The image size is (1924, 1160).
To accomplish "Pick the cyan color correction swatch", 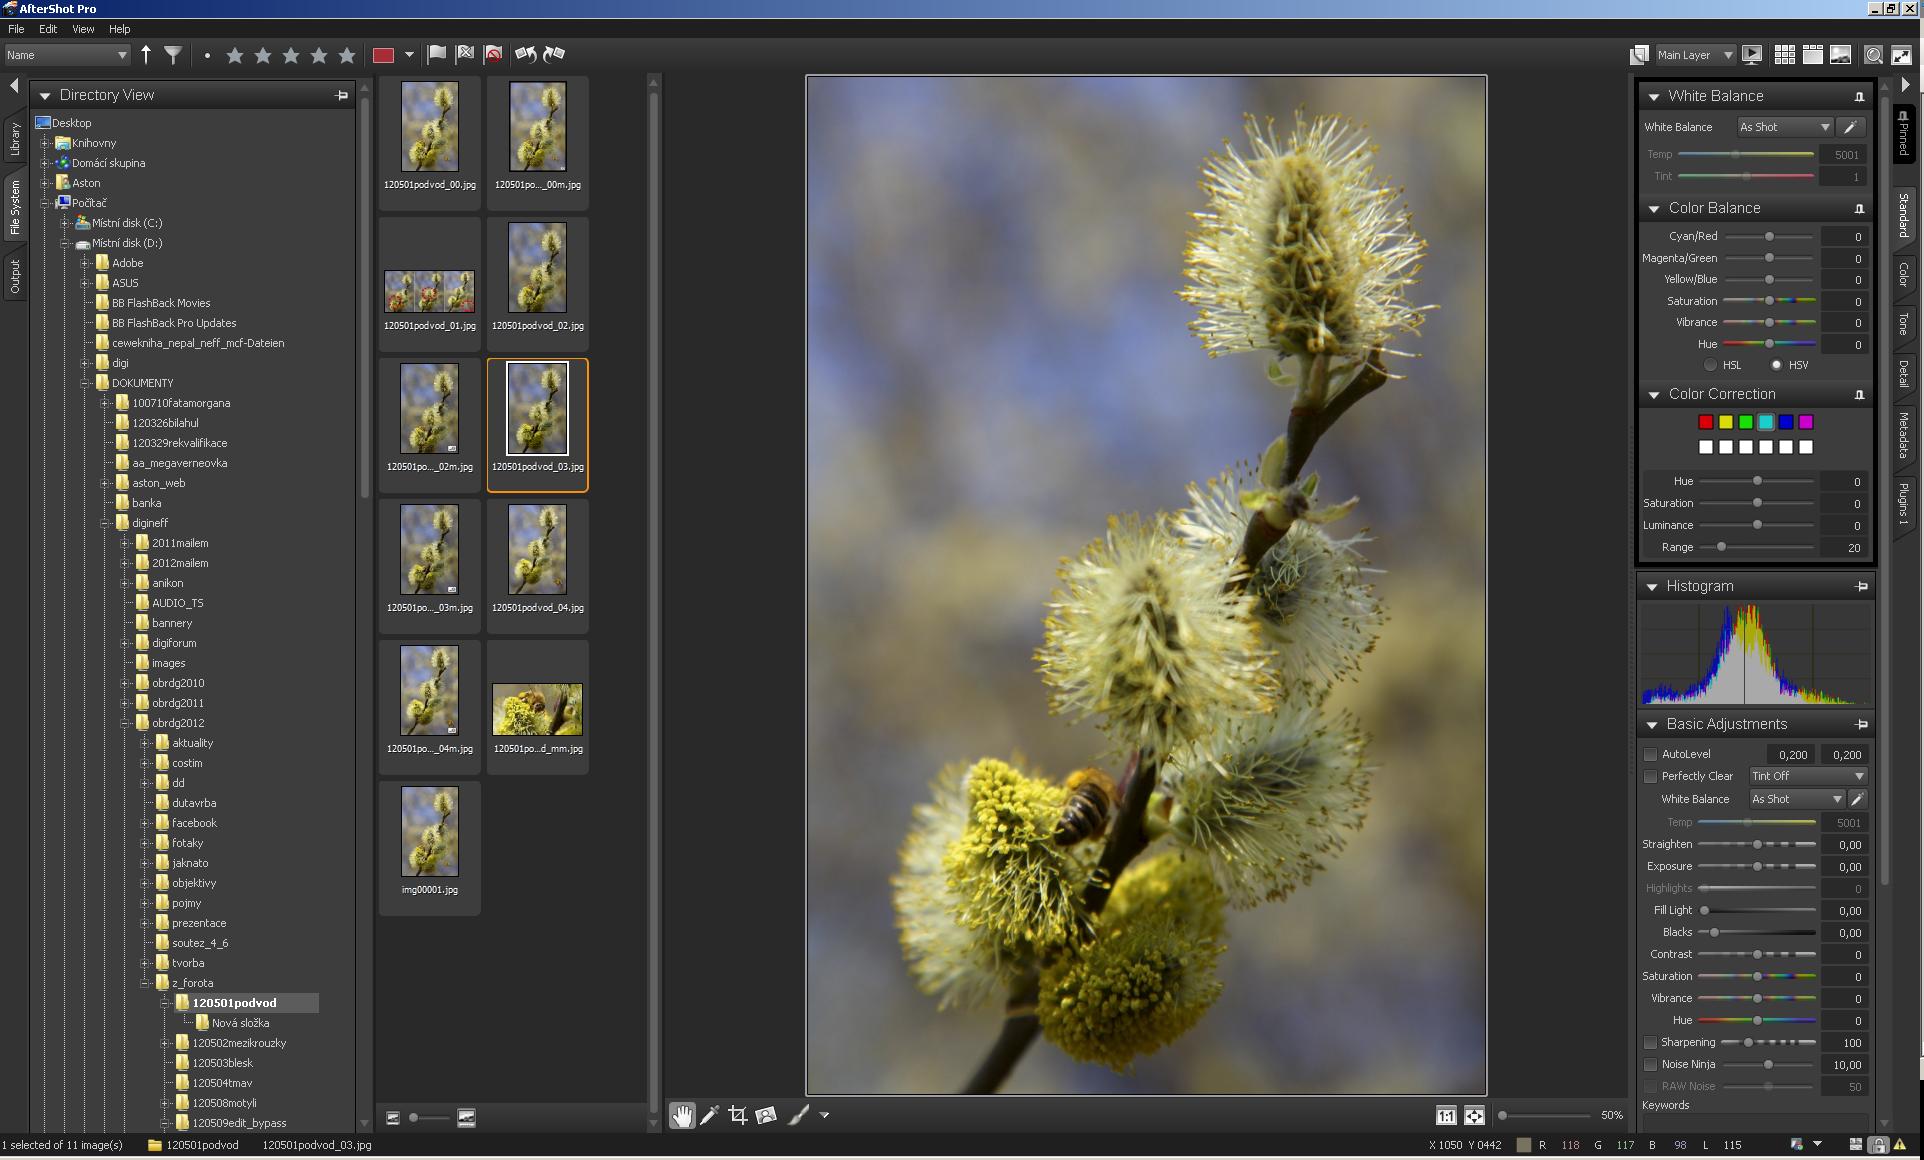I will click(x=1765, y=422).
